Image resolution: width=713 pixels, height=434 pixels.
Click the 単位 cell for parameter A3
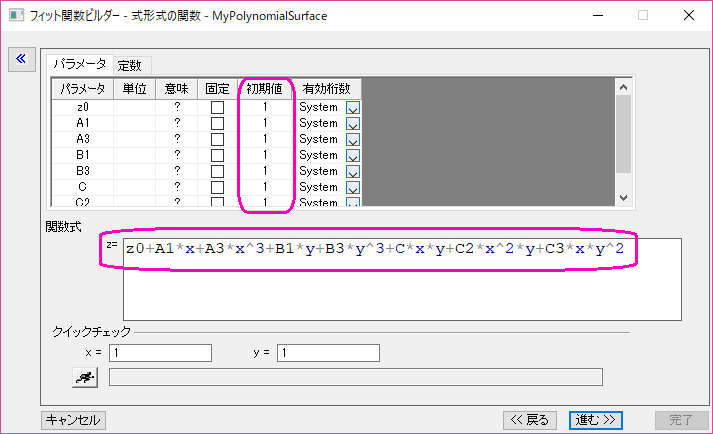click(x=135, y=139)
